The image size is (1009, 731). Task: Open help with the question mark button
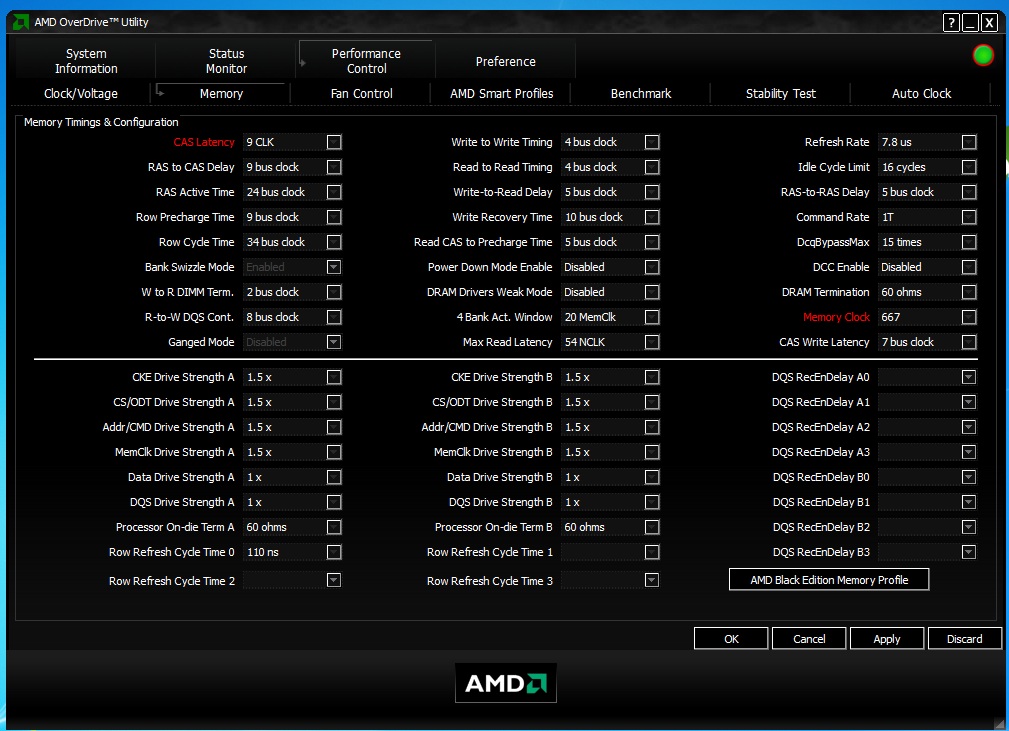pyautogui.click(x=952, y=23)
